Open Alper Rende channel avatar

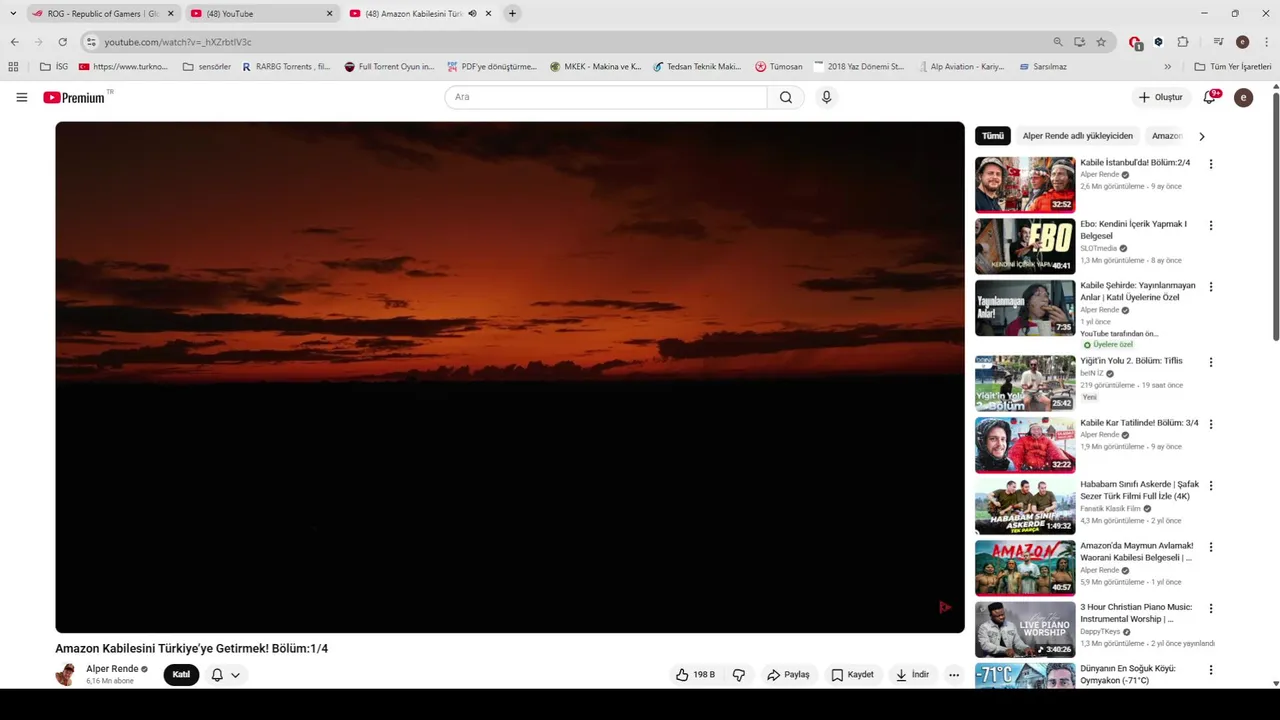click(65, 675)
